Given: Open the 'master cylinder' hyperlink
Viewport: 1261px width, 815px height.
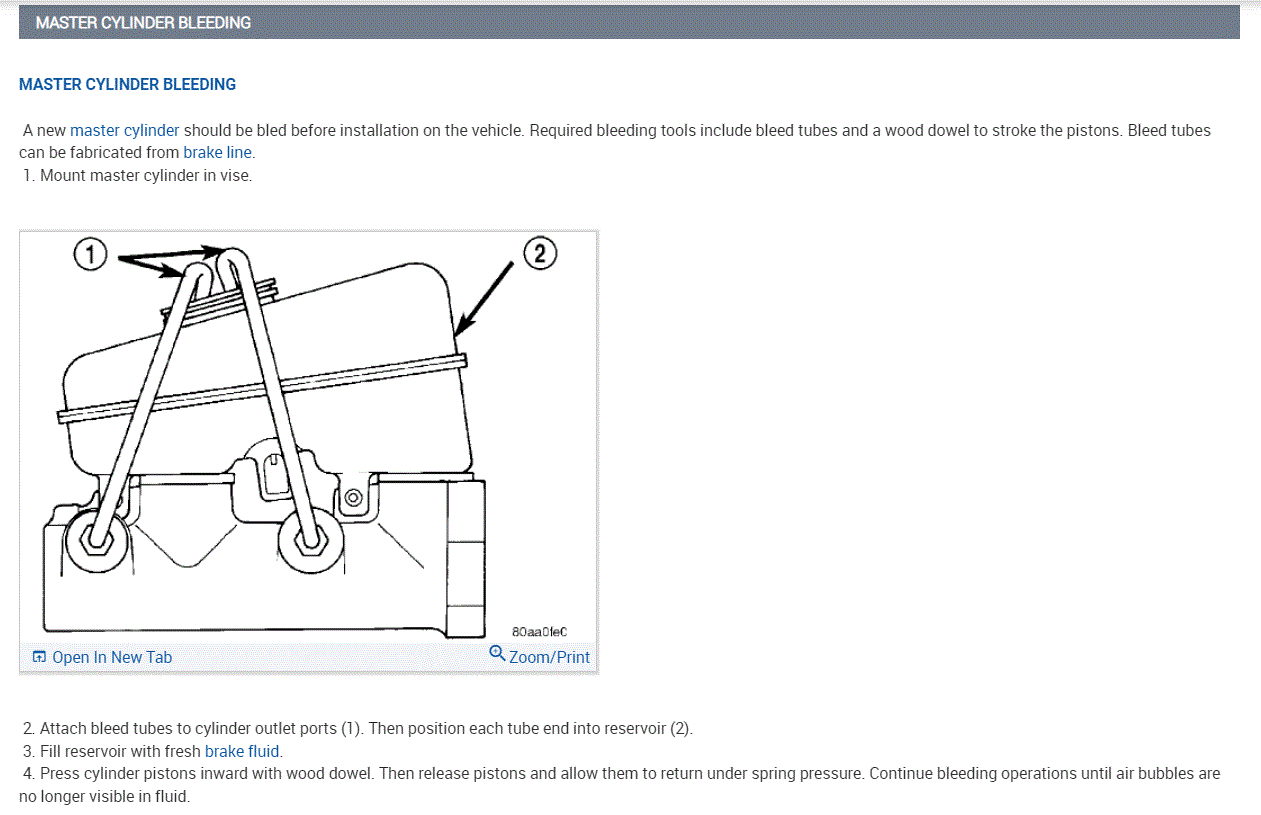Looking at the screenshot, I should (125, 130).
